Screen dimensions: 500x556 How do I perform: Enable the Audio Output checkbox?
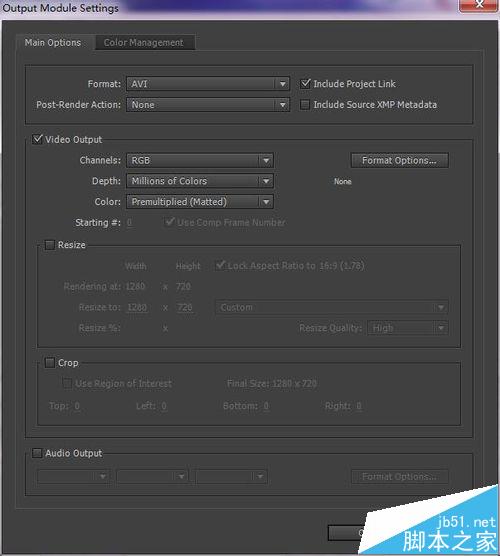tap(37, 453)
